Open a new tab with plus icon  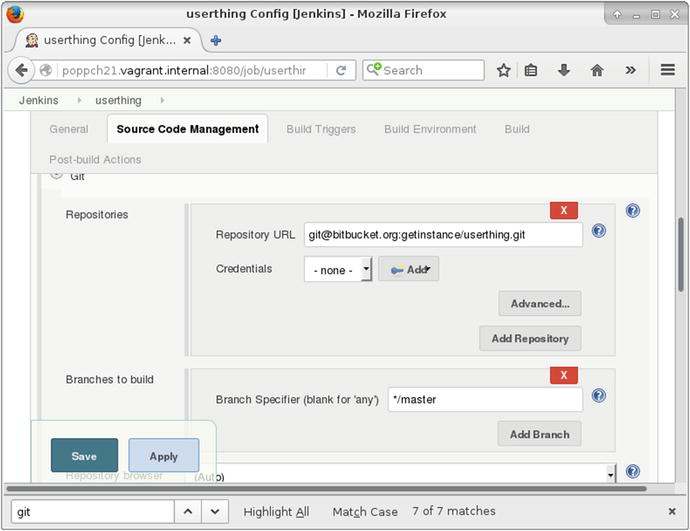coord(216,40)
